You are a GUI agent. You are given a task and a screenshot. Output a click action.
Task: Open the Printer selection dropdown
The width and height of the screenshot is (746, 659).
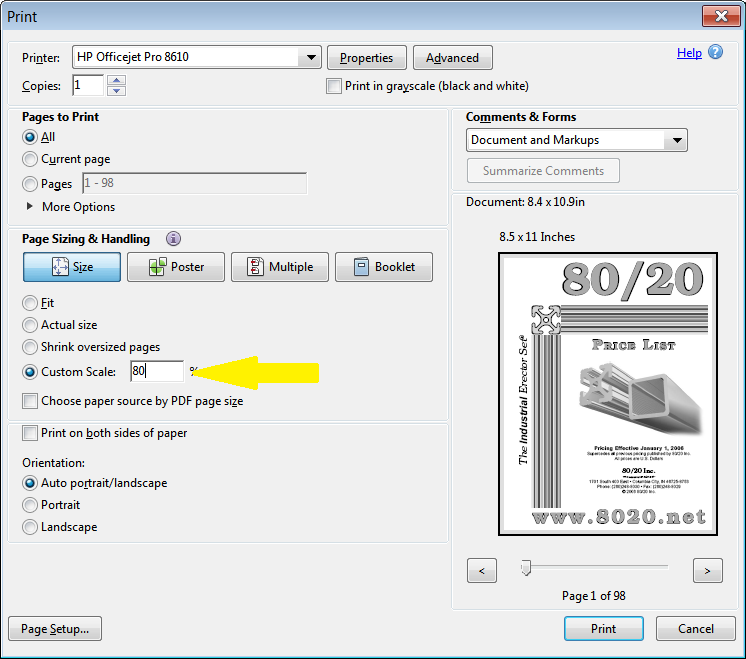311,58
